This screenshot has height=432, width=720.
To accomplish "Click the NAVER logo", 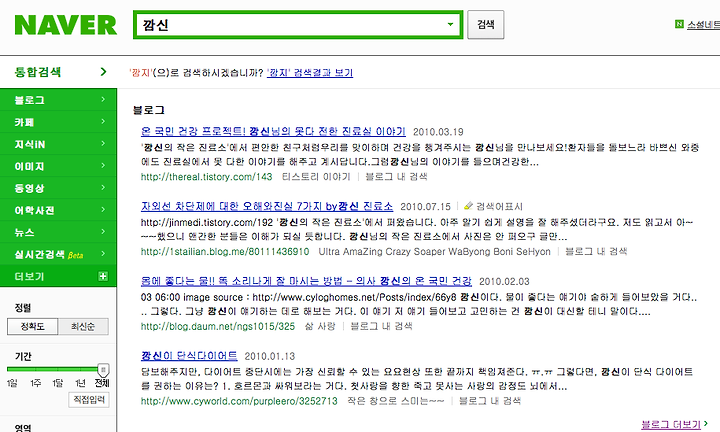I will (66, 25).
